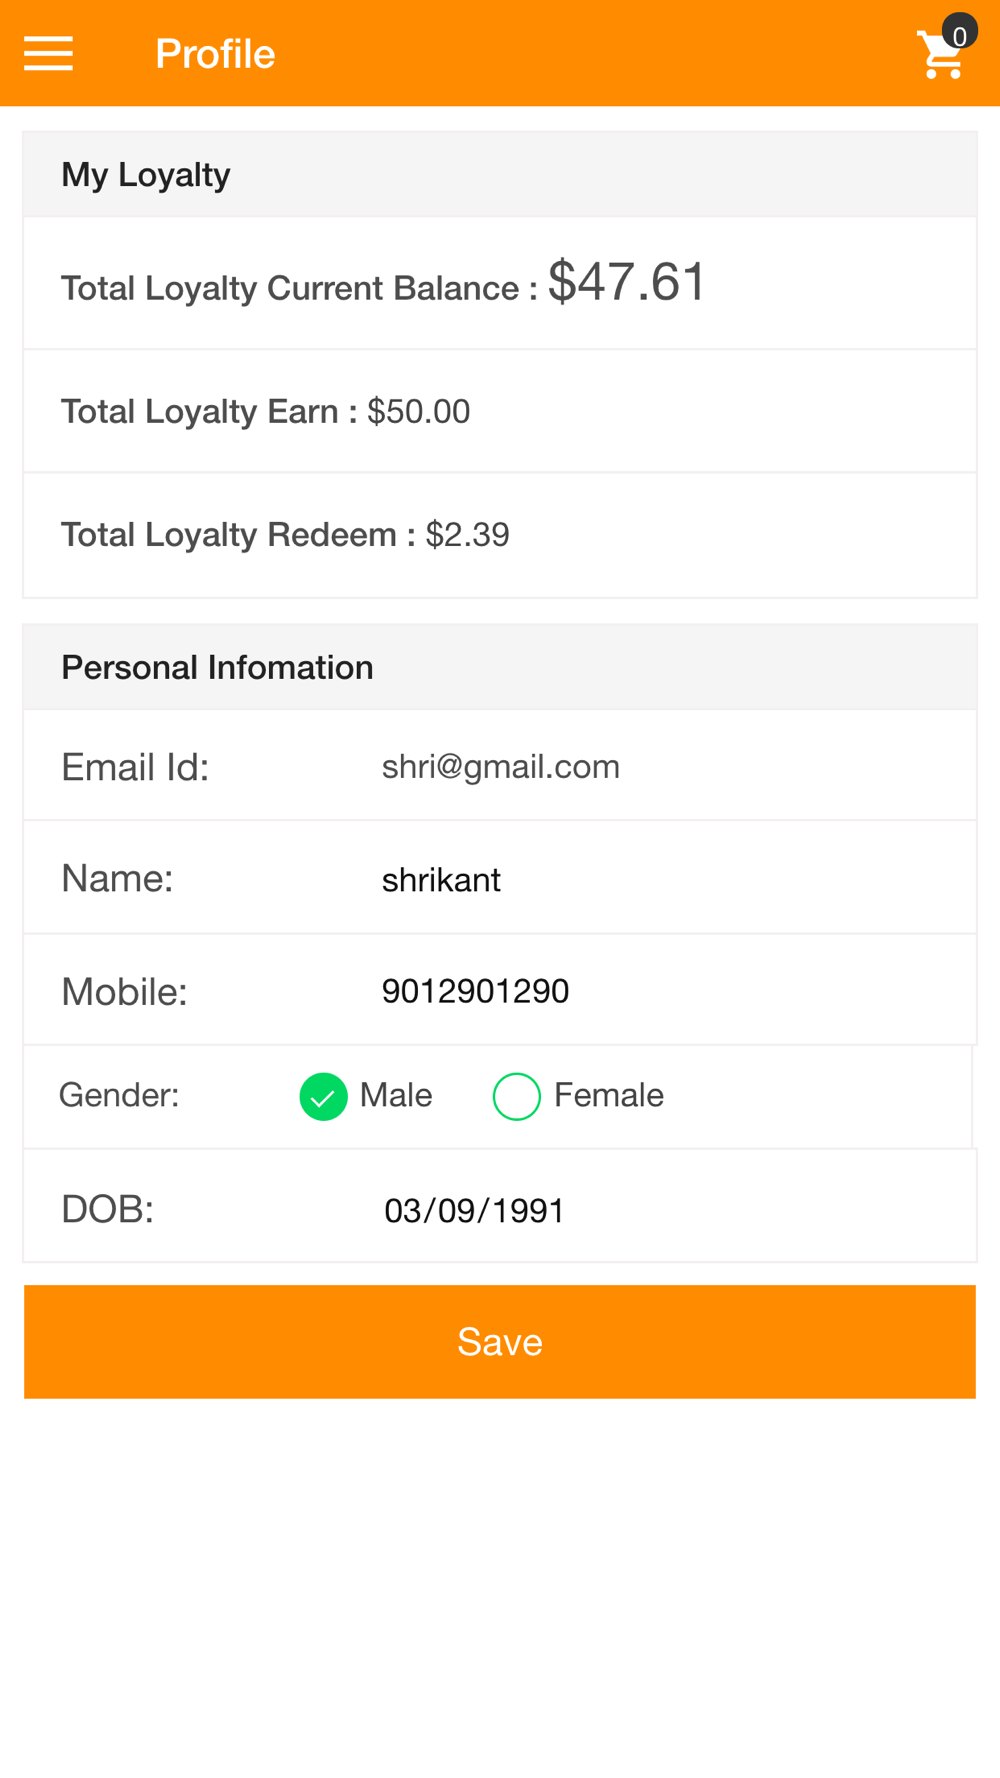Tap the Profile page title

[215, 54]
